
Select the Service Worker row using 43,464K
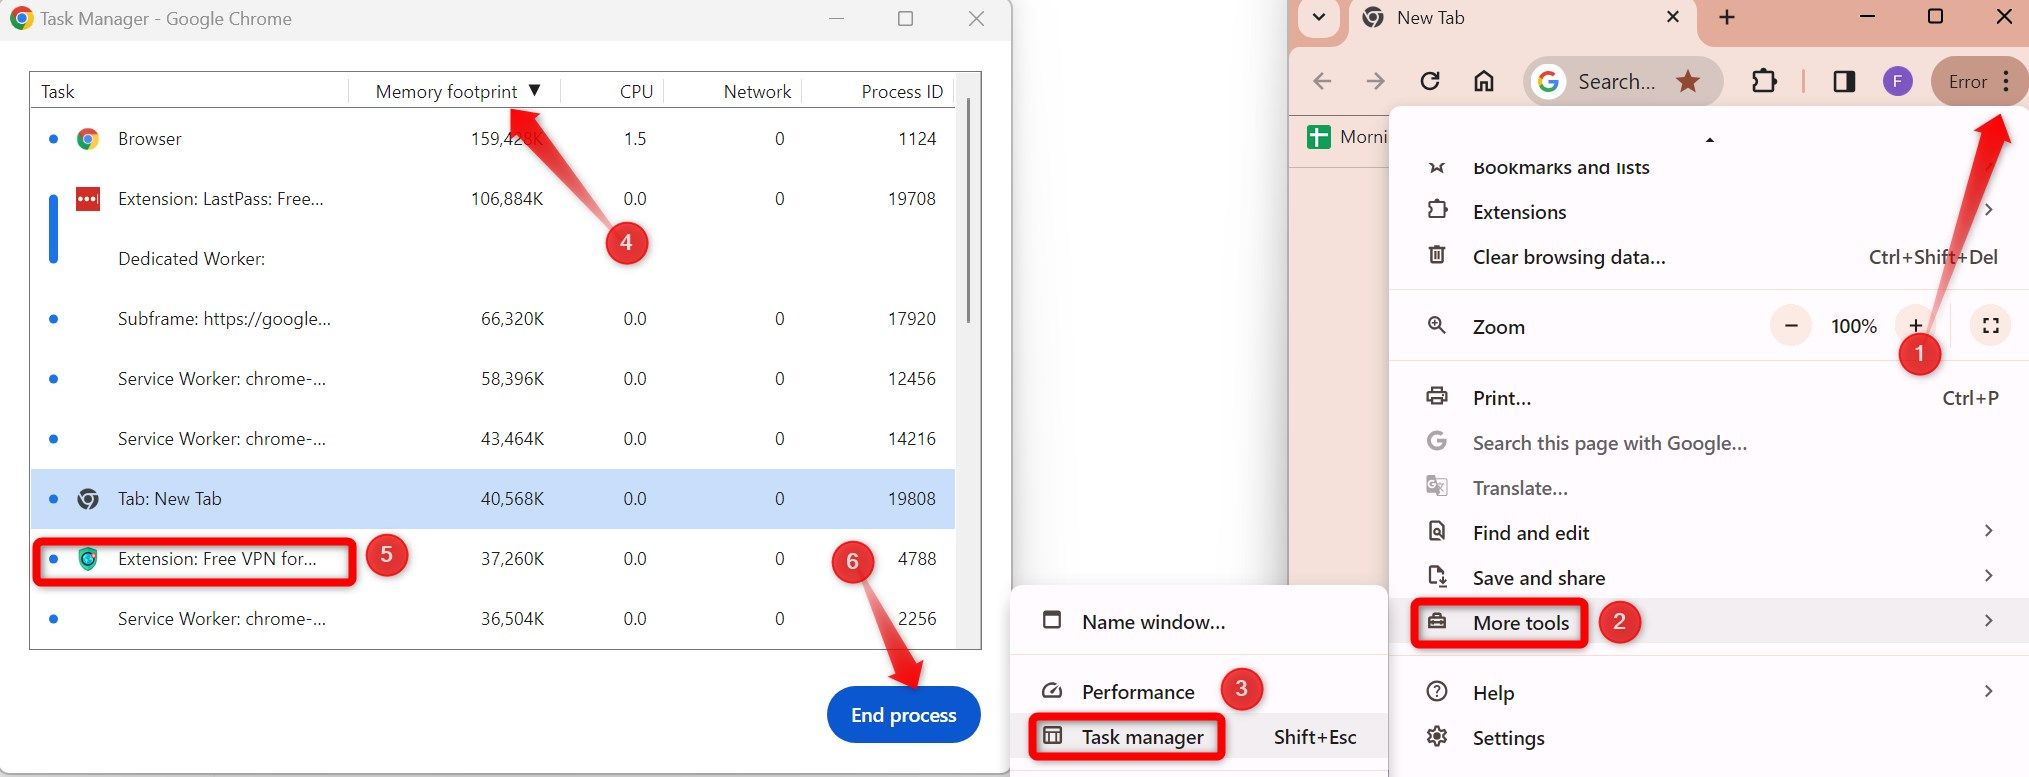point(493,439)
